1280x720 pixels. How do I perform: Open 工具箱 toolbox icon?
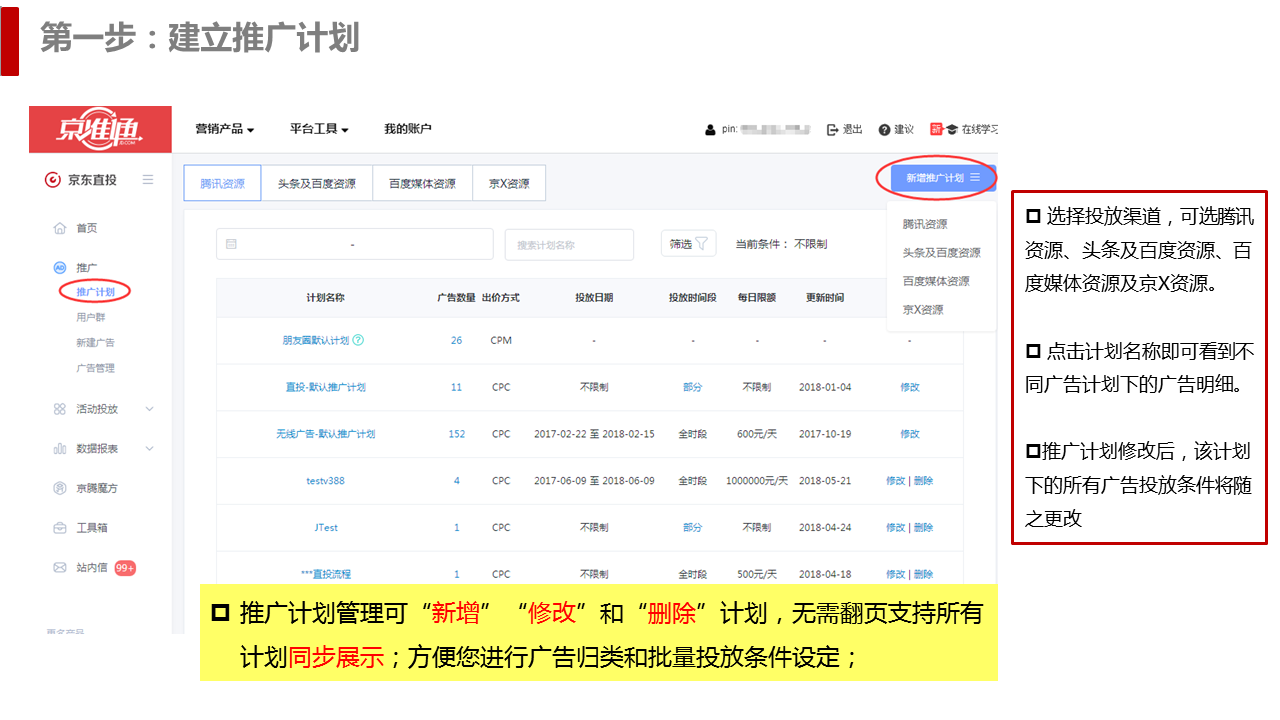[x=59, y=528]
